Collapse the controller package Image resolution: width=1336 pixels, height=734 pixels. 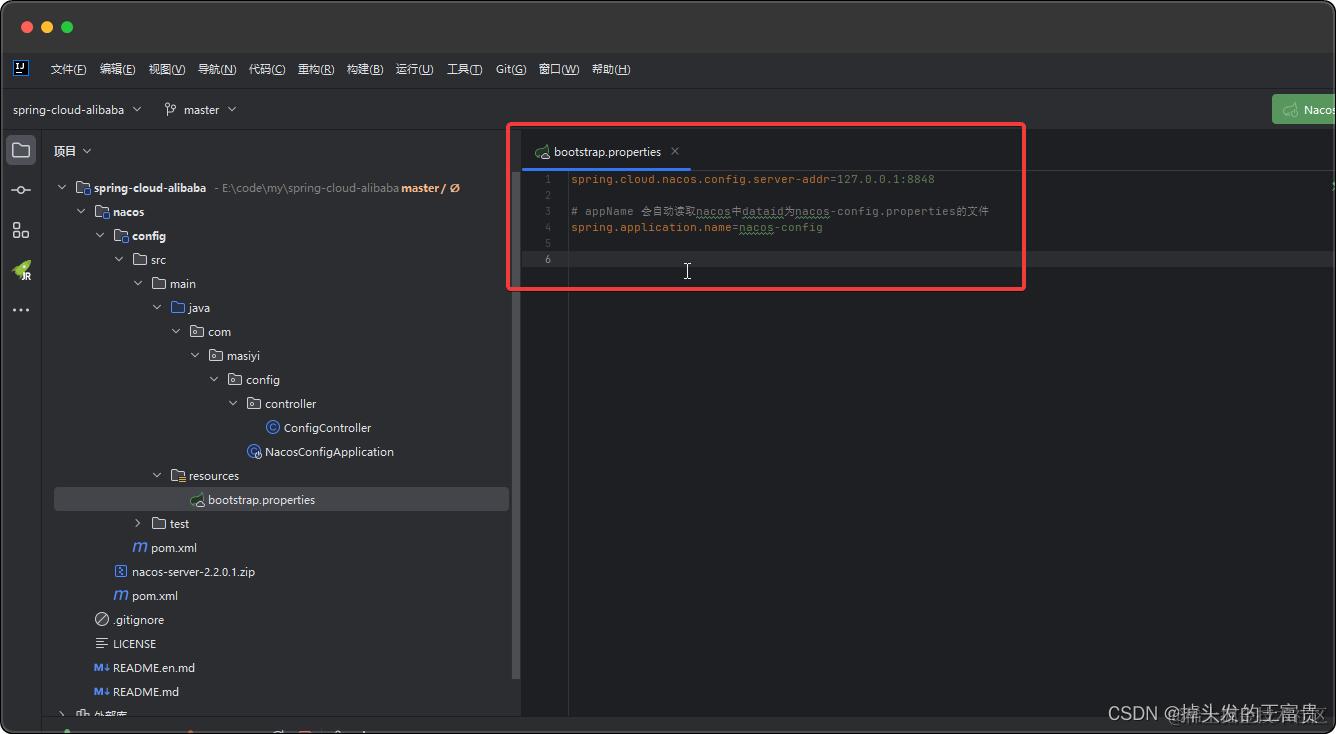pos(233,404)
